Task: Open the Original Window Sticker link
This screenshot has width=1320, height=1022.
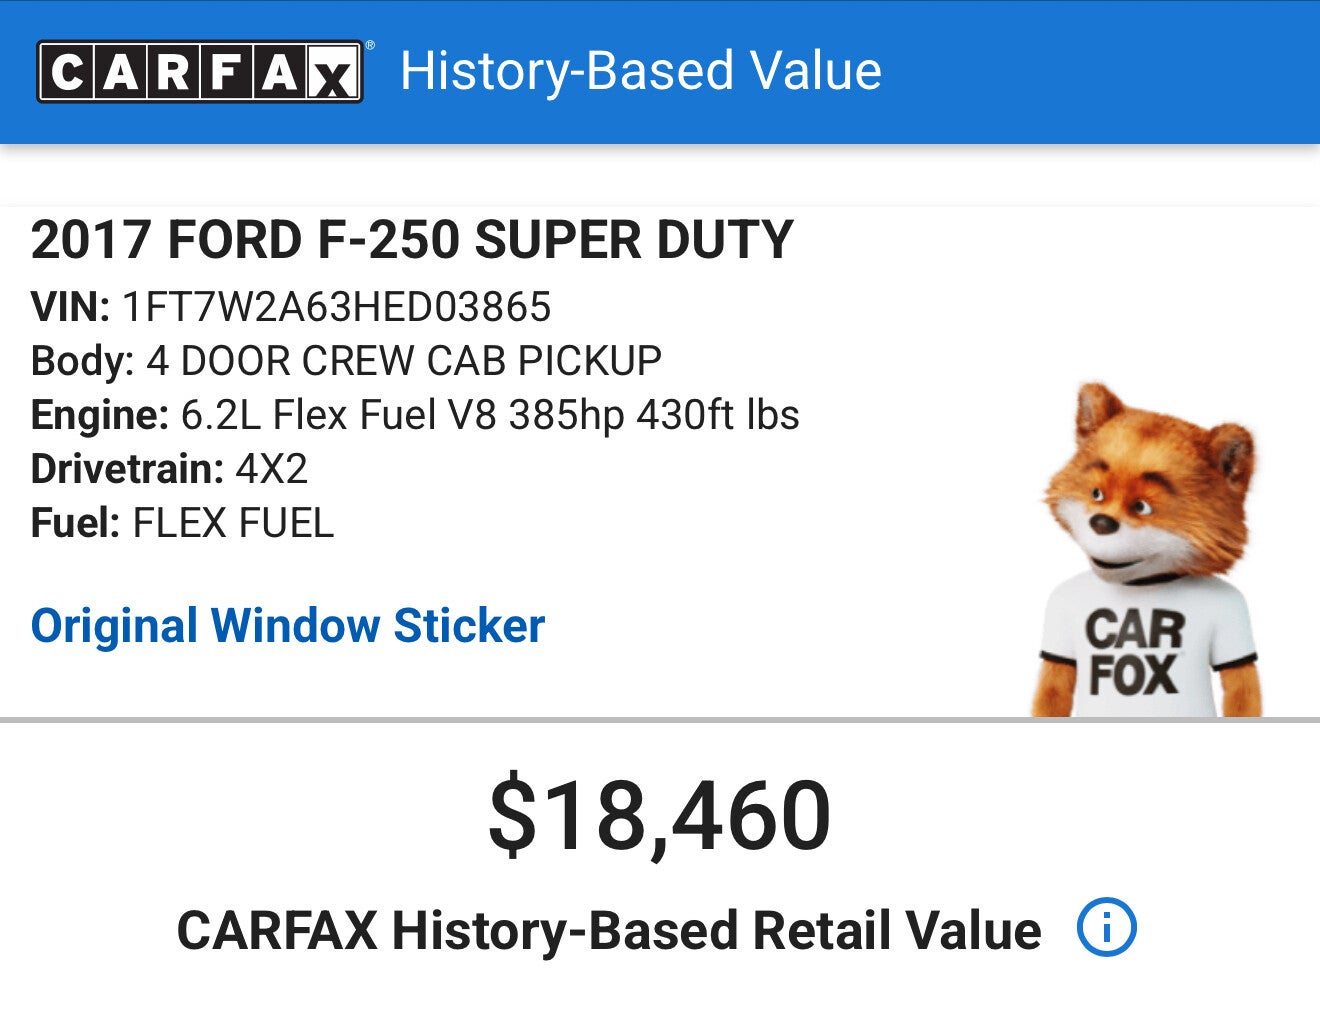Action: click(x=288, y=626)
